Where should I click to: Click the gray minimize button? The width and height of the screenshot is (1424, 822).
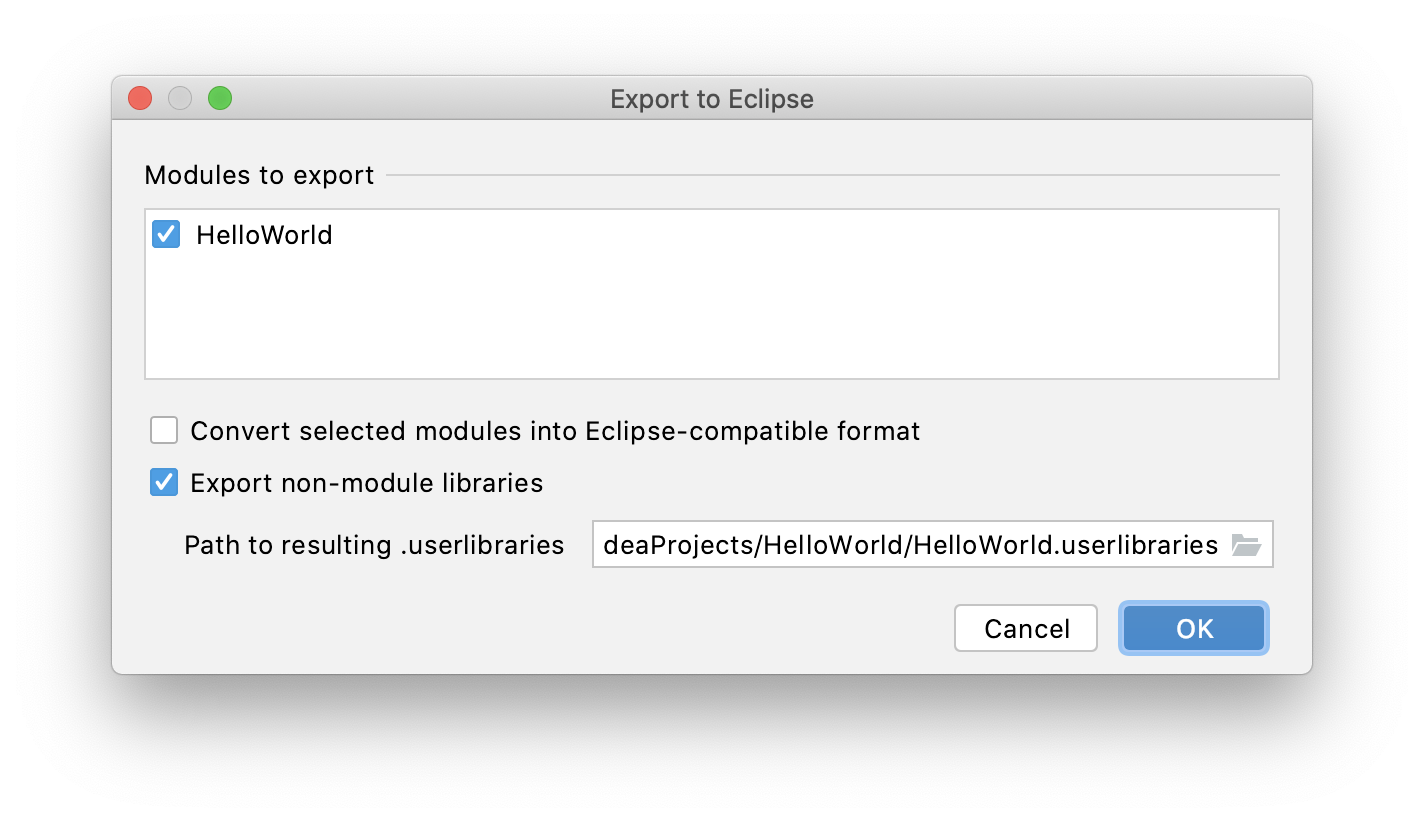tap(179, 98)
